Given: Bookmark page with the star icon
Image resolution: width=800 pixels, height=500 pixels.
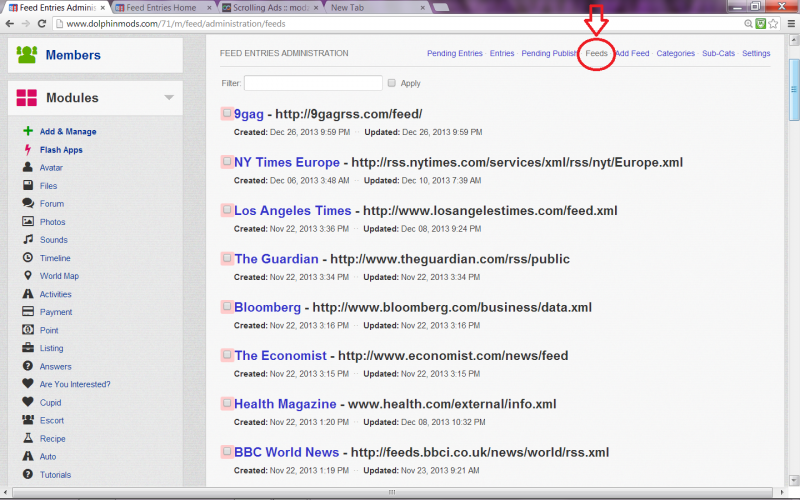Looking at the screenshot, I should 773,23.
